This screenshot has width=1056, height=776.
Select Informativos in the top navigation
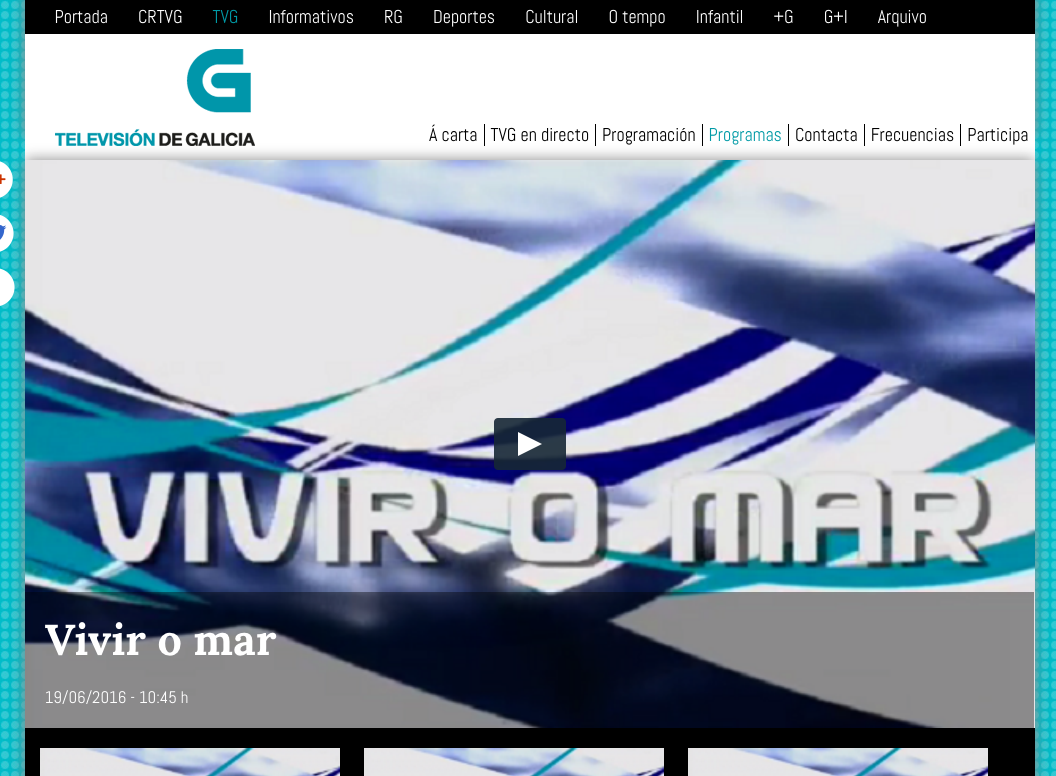[311, 17]
